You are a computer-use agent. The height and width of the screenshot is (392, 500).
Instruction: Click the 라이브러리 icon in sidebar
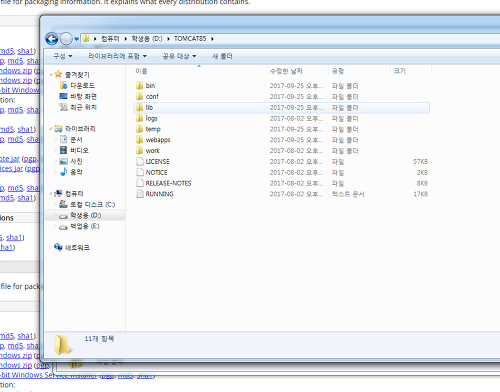click(58, 129)
